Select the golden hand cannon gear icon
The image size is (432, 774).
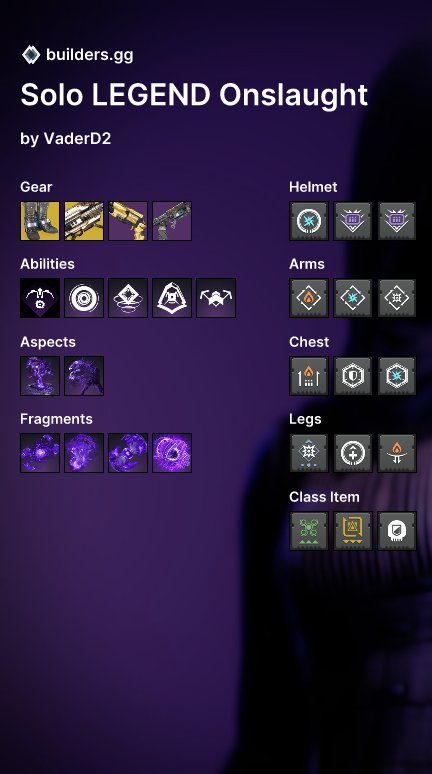coord(128,221)
